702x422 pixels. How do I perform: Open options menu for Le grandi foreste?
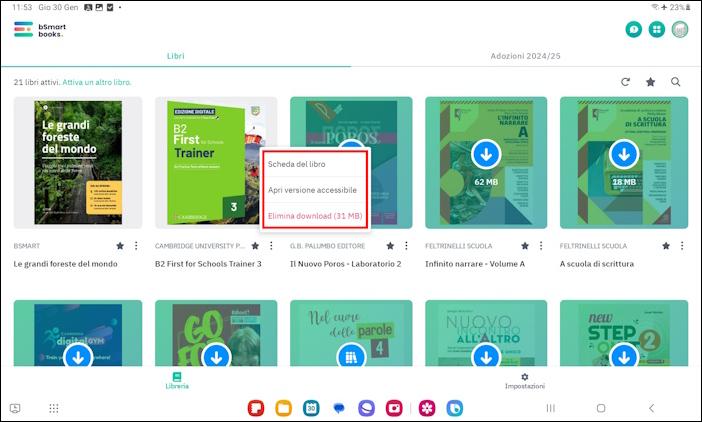click(x=136, y=246)
